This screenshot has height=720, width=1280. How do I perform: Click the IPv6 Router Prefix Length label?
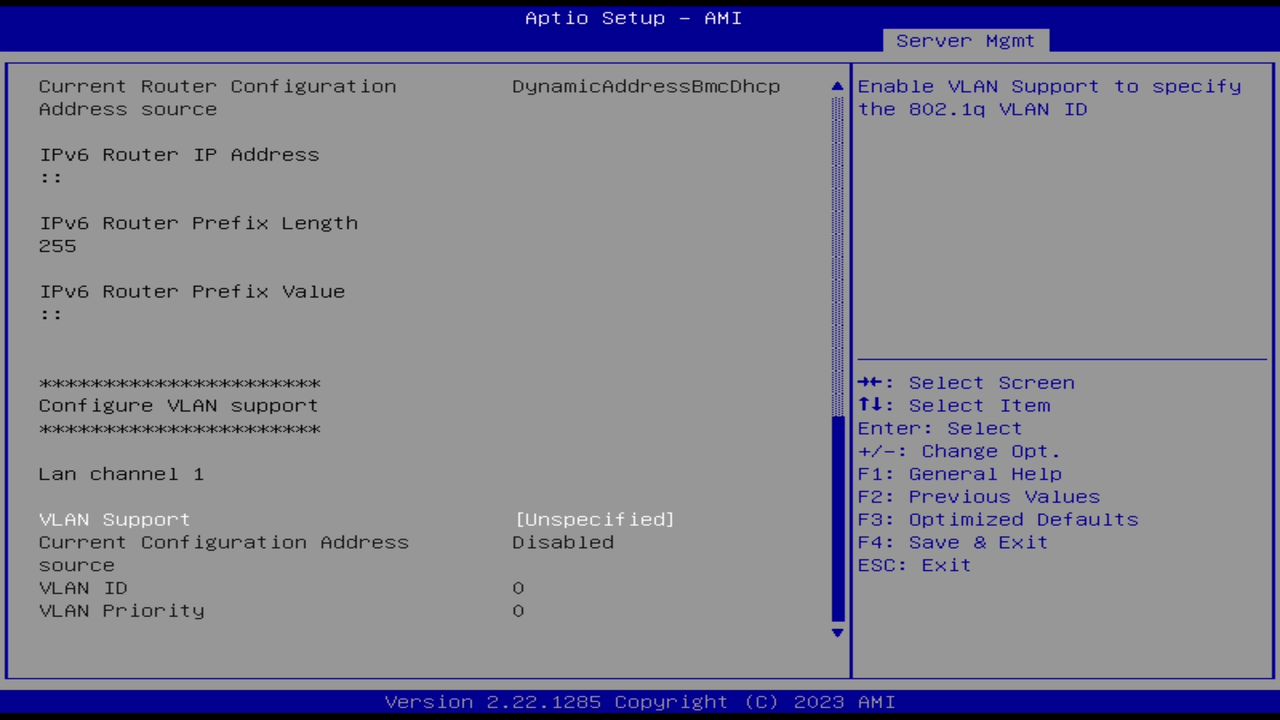(x=198, y=223)
